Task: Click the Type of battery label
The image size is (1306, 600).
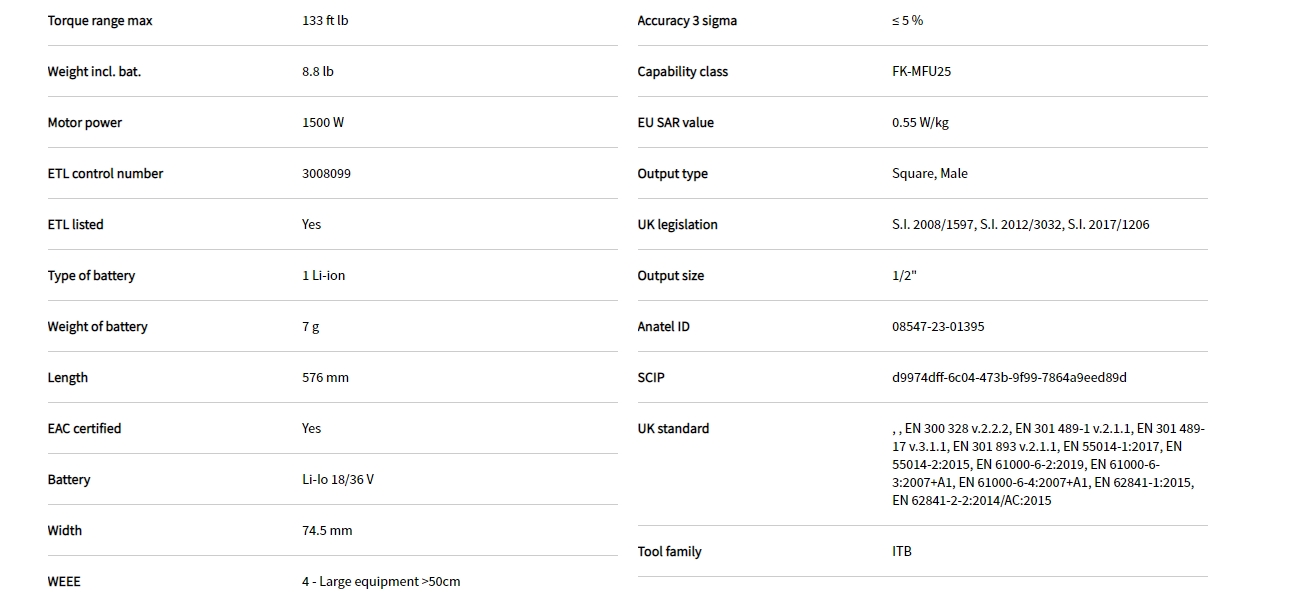Action: (91, 276)
